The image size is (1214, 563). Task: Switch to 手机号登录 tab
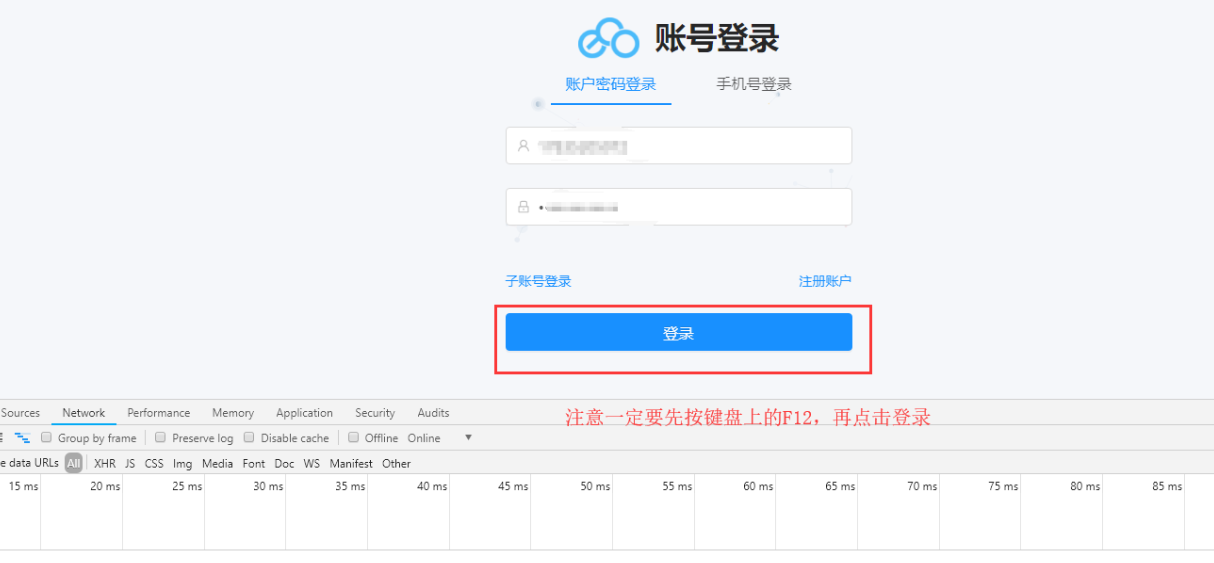(754, 84)
